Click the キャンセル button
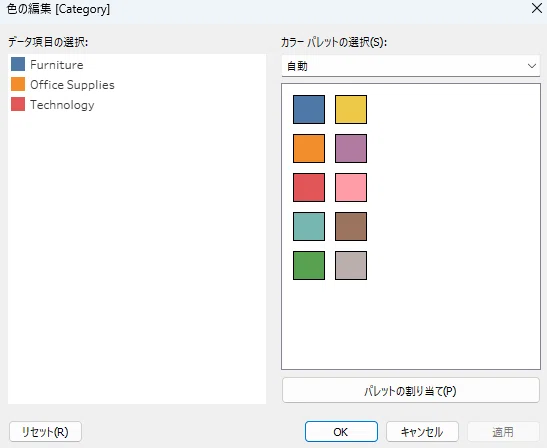This screenshot has width=547, height=448. [x=422, y=432]
